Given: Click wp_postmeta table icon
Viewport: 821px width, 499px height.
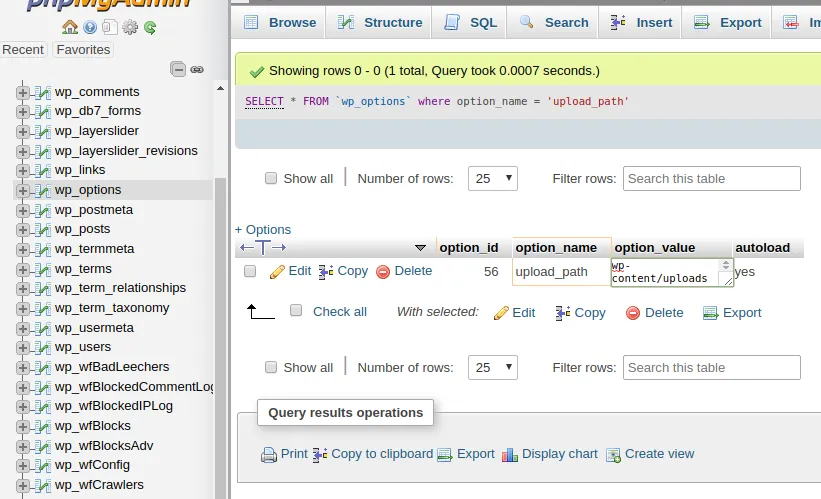Looking at the screenshot, I should click(x=43, y=210).
